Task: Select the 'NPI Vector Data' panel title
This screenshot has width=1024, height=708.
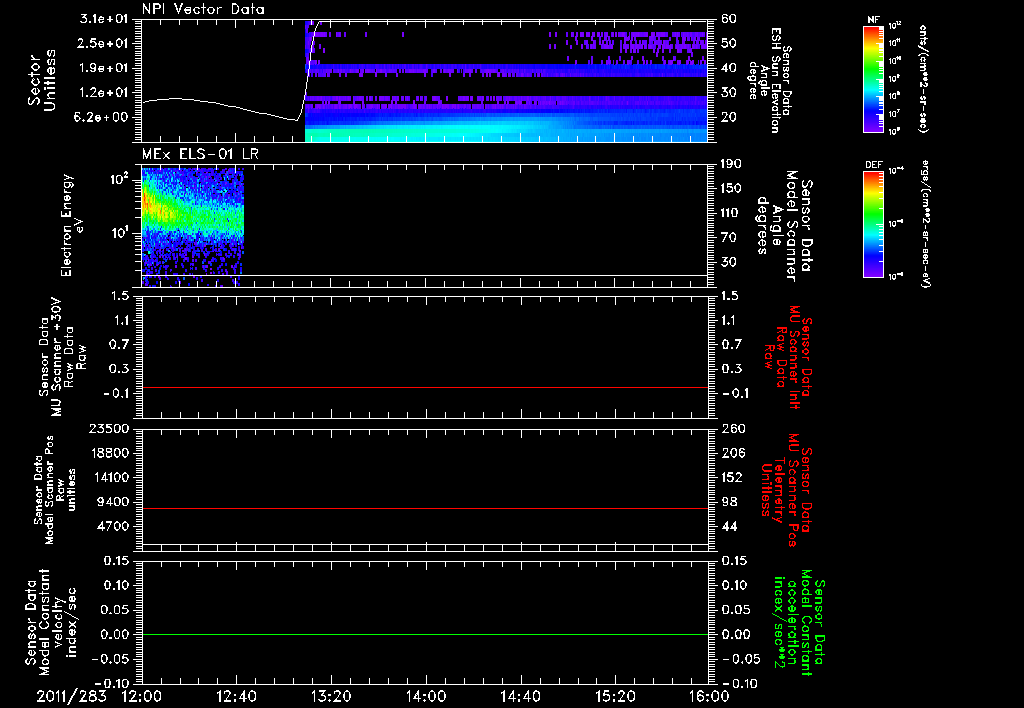Action: (x=203, y=9)
